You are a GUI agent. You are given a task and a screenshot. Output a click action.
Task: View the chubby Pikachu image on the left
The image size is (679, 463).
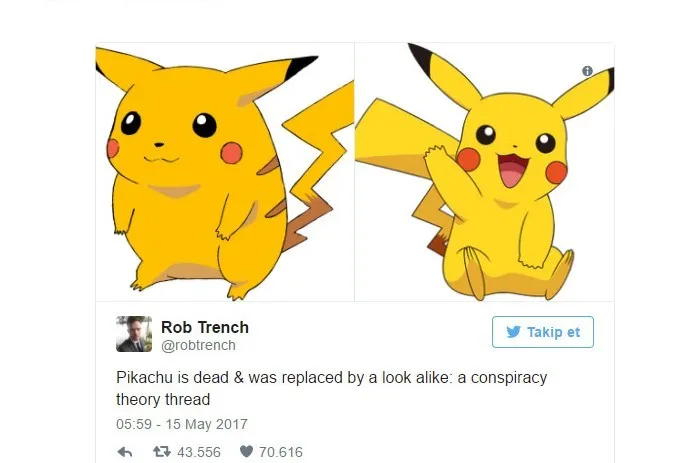[225, 172]
